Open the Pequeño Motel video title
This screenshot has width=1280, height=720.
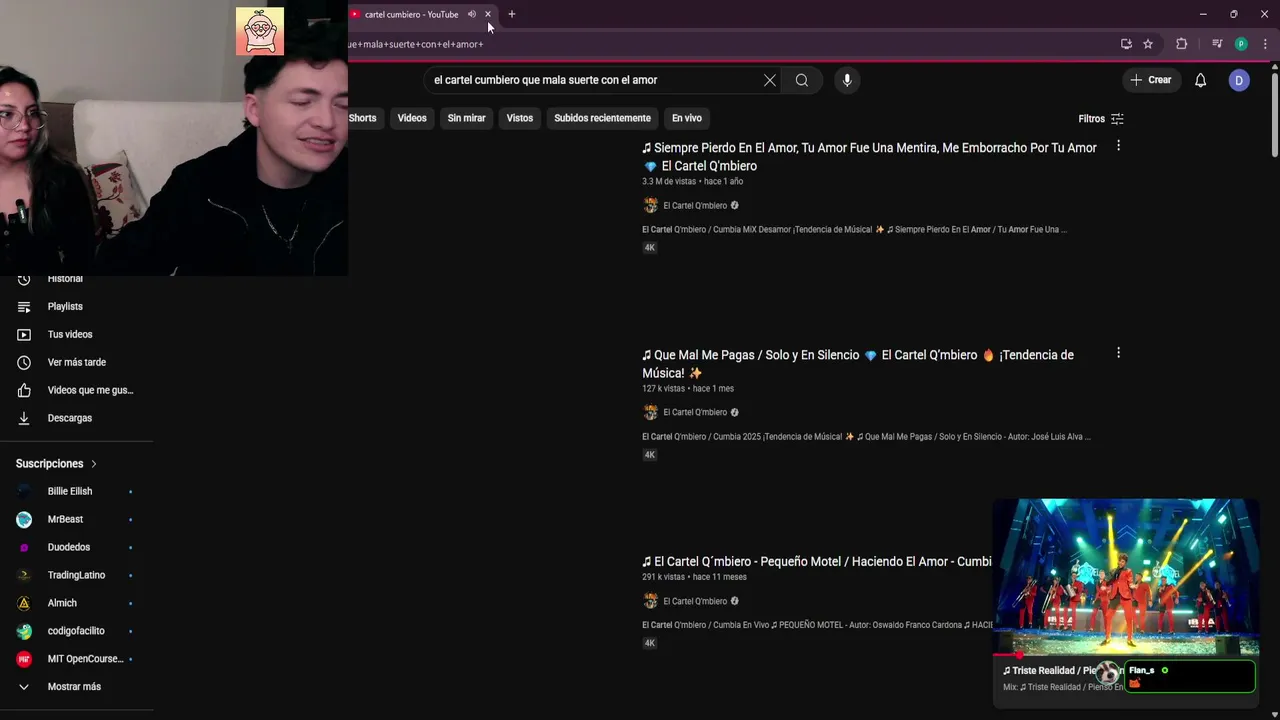pyautogui.click(x=817, y=562)
